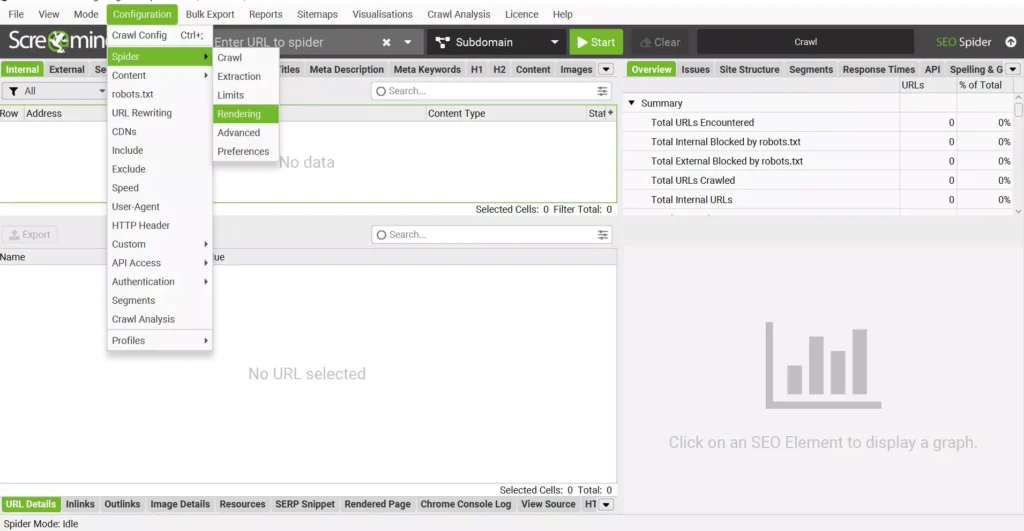Image resolution: width=1024 pixels, height=531 pixels.
Task: Open the Help menu
Action: click(562, 14)
